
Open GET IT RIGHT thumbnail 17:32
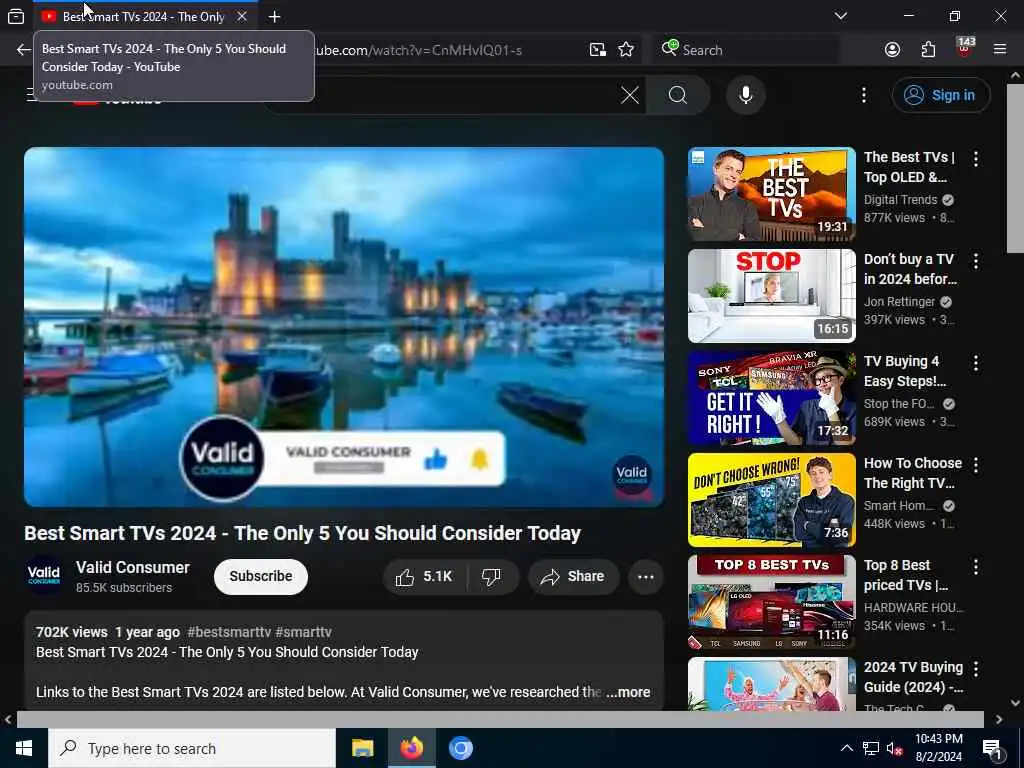[x=771, y=398]
